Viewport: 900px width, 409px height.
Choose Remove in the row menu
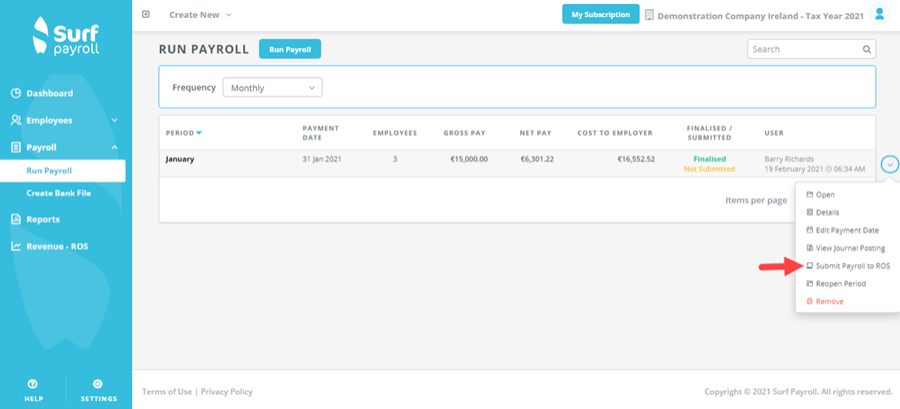point(830,301)
